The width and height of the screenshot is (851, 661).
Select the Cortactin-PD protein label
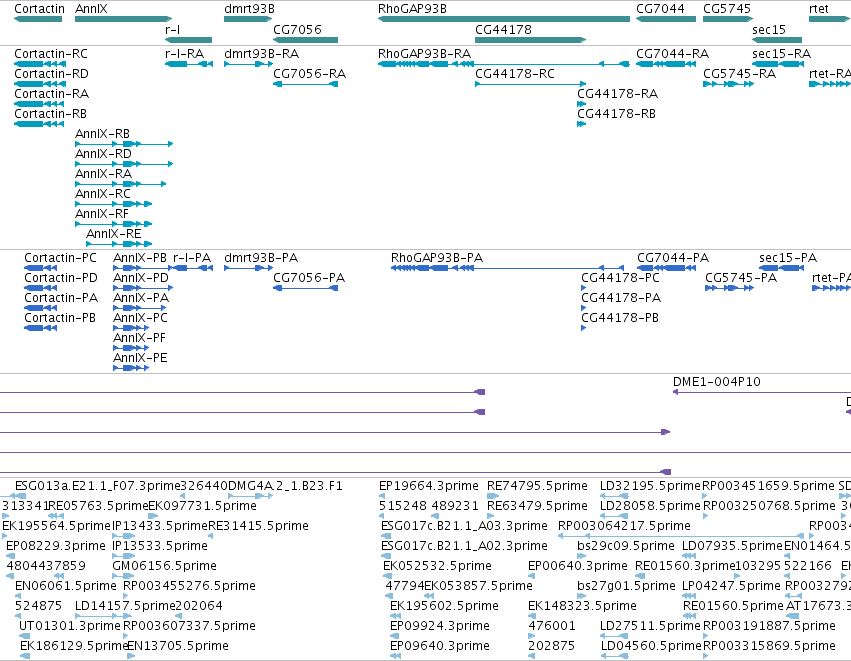click(61, 278)
